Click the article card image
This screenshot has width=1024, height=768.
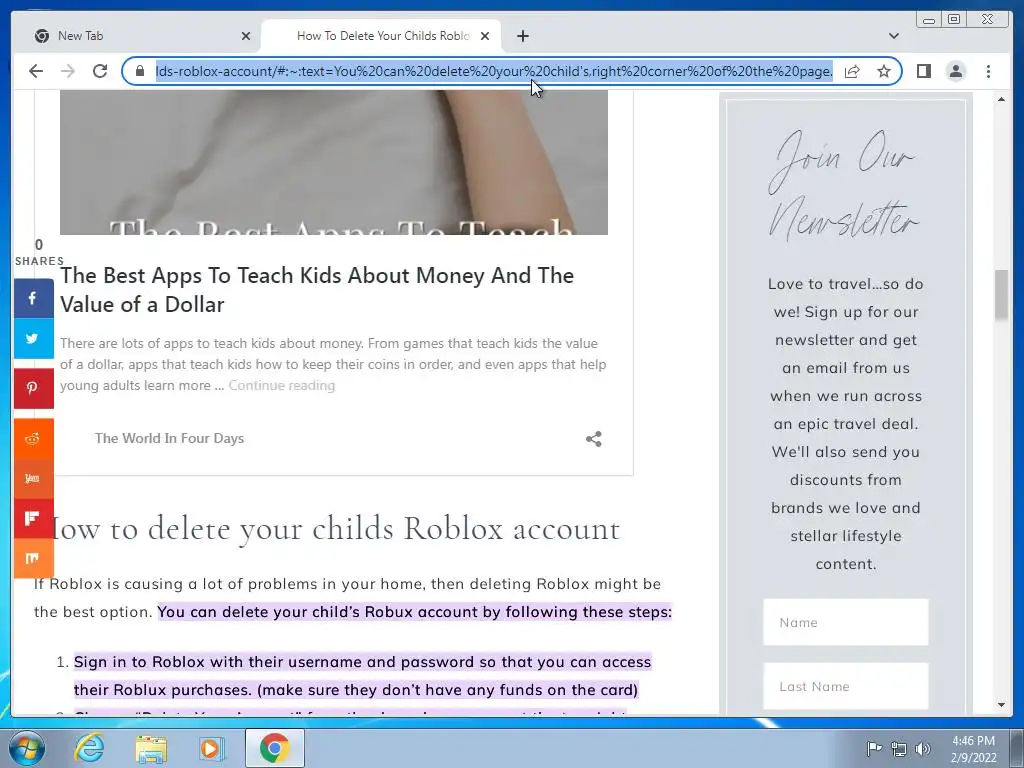[x=334, y=162]
